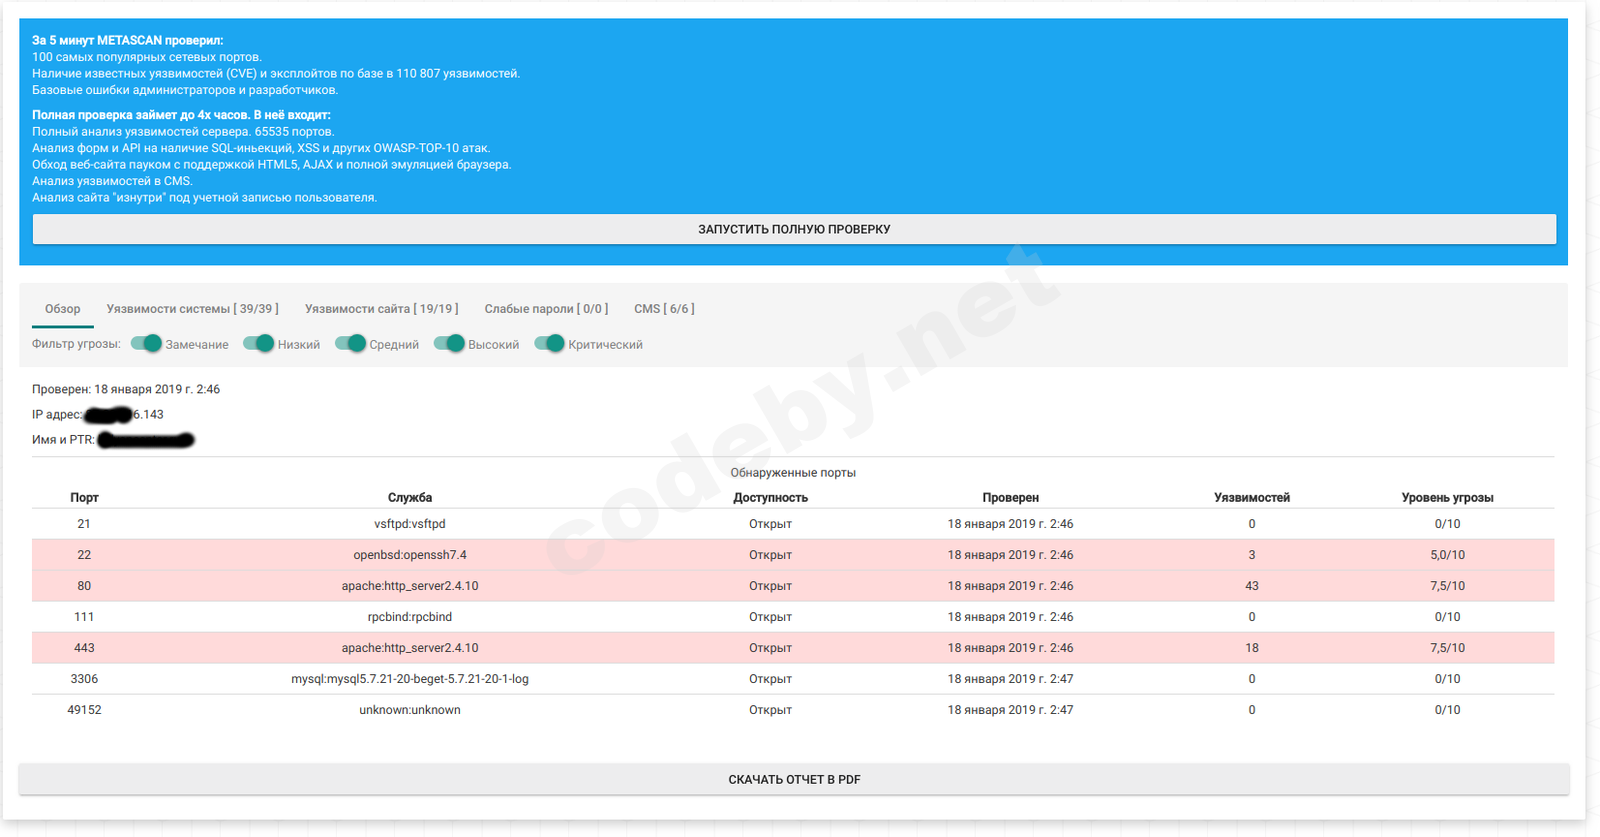This screenshot has height=837, width=1600.
Task: Click Открыт status for port 3306
Action: tap(770, 679)
